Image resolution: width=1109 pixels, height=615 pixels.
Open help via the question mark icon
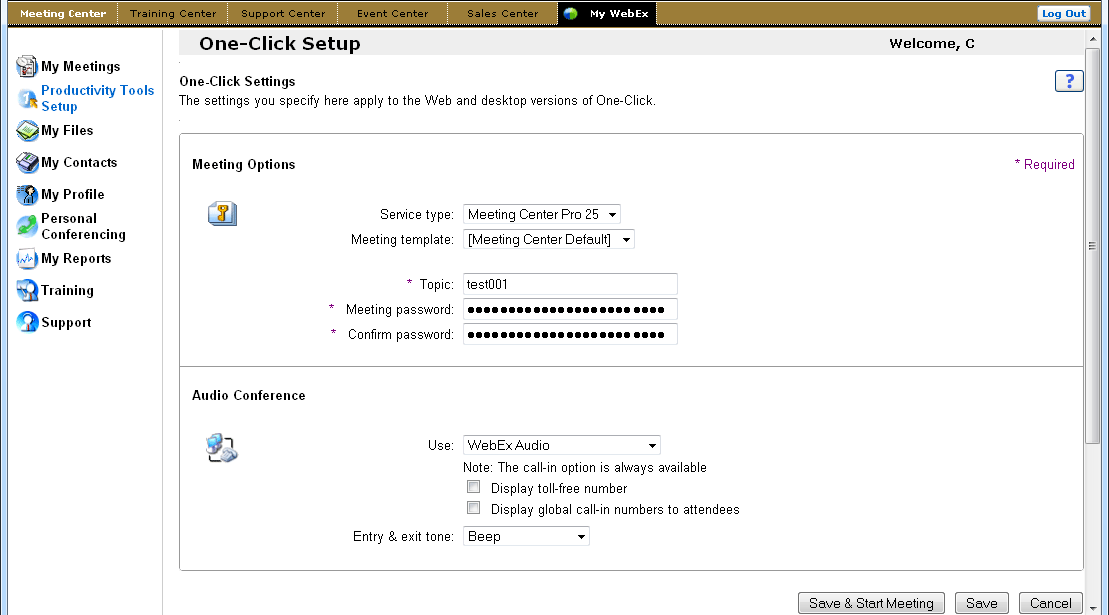(x=1069, y=81)
